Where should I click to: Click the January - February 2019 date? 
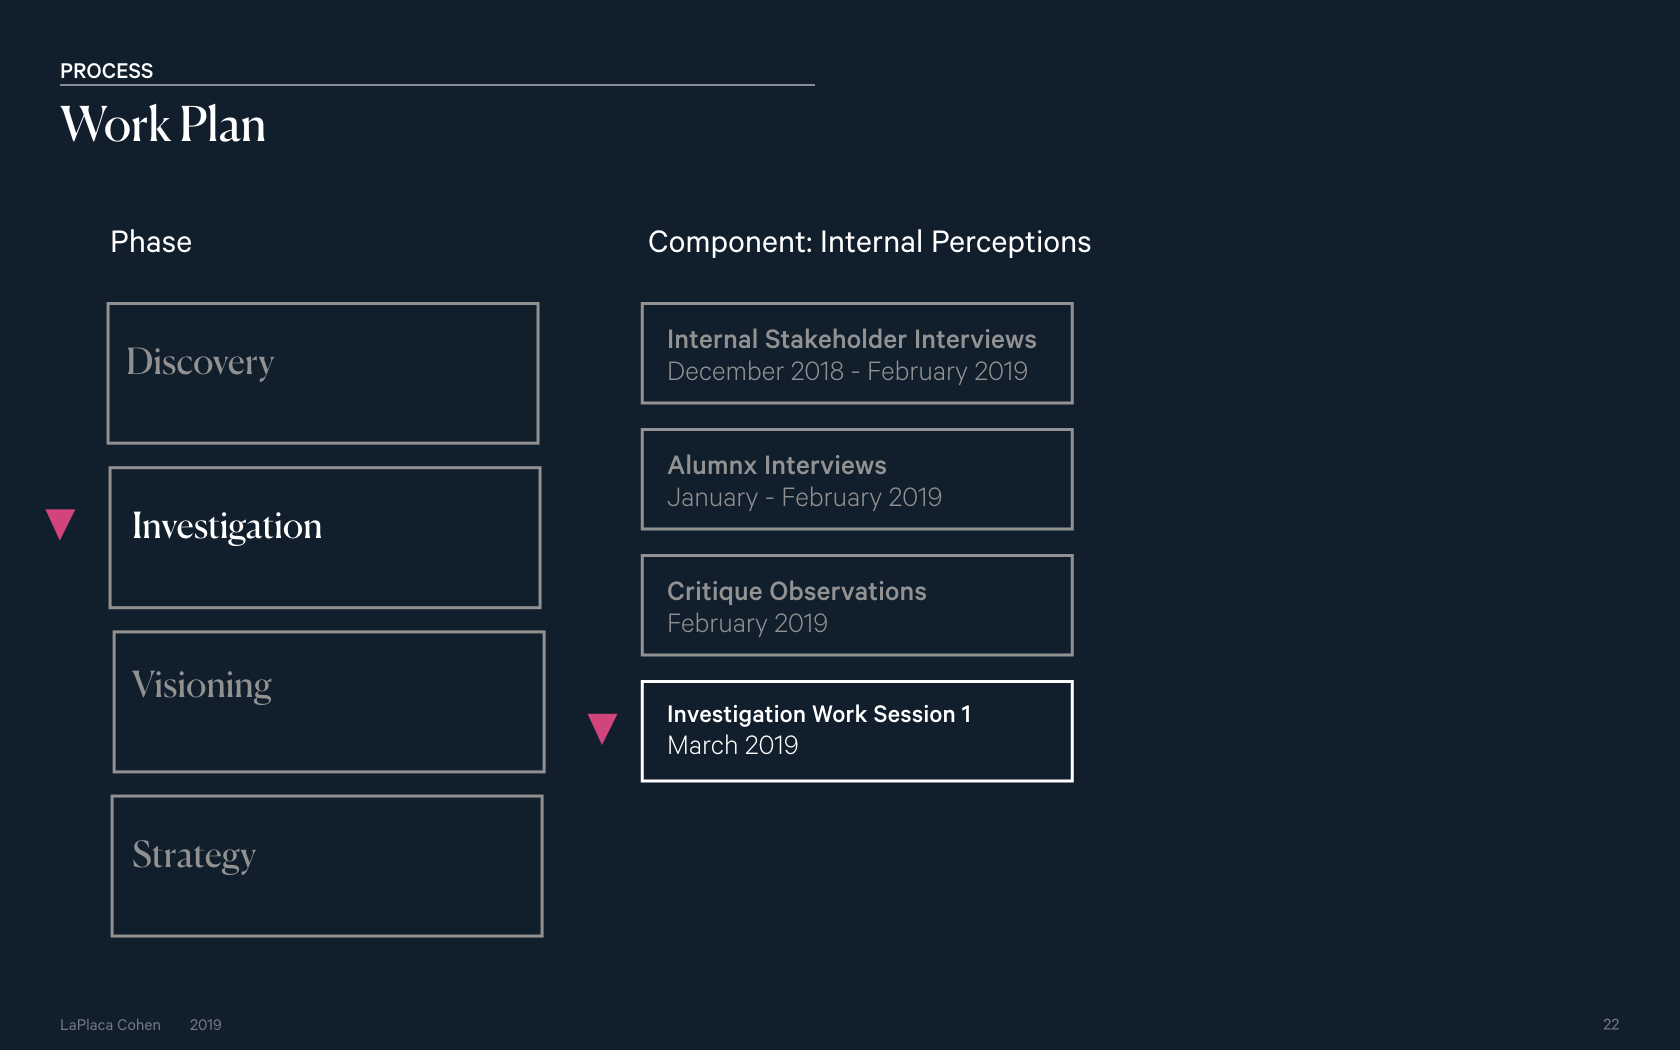[804, 497]
